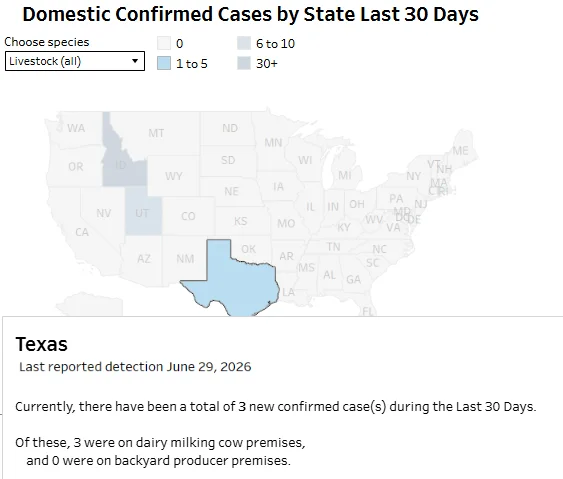Click the Nevada (NV) state shape
The image size is (563, 479).
103,213
